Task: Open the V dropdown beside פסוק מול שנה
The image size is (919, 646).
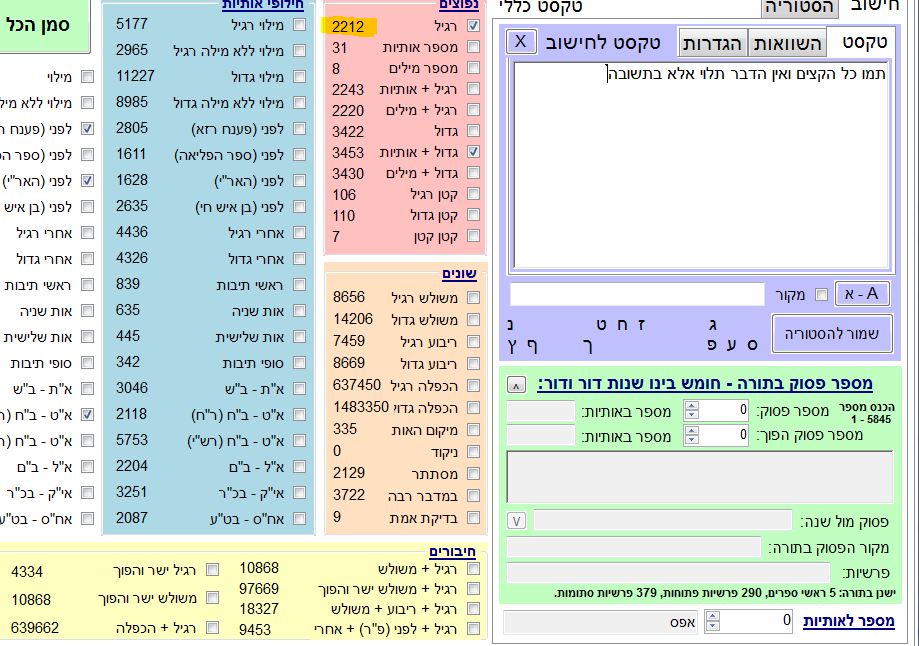Action: pos(516,521)
